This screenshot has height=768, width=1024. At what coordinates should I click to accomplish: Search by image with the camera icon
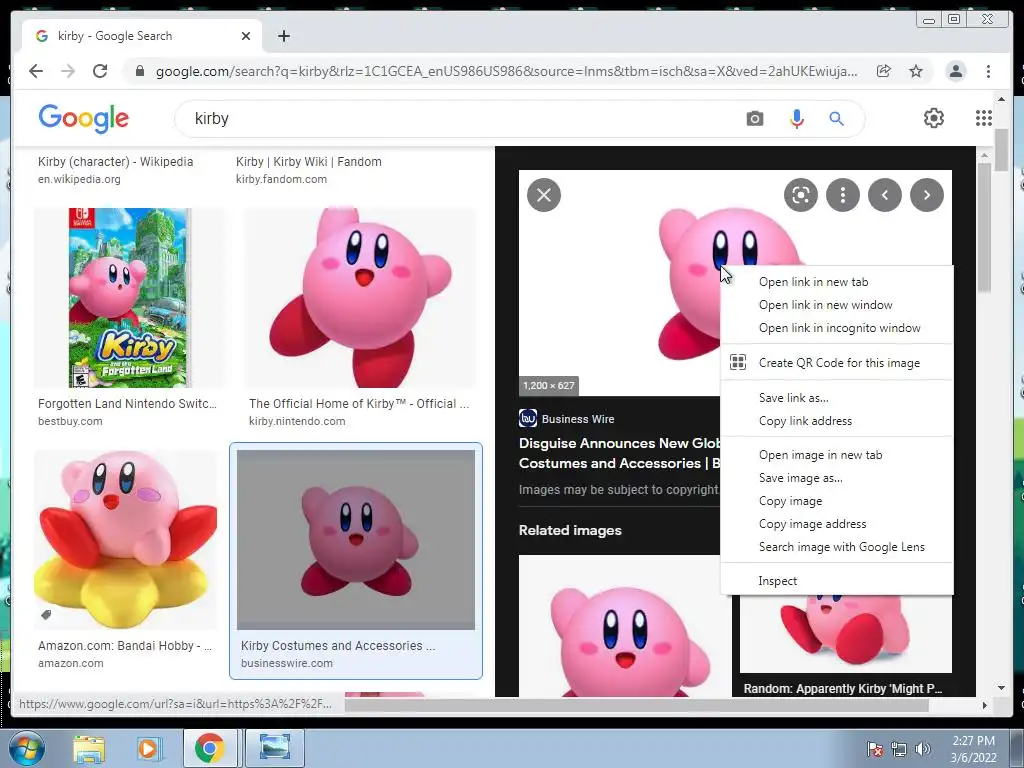[x=754, y=119]
